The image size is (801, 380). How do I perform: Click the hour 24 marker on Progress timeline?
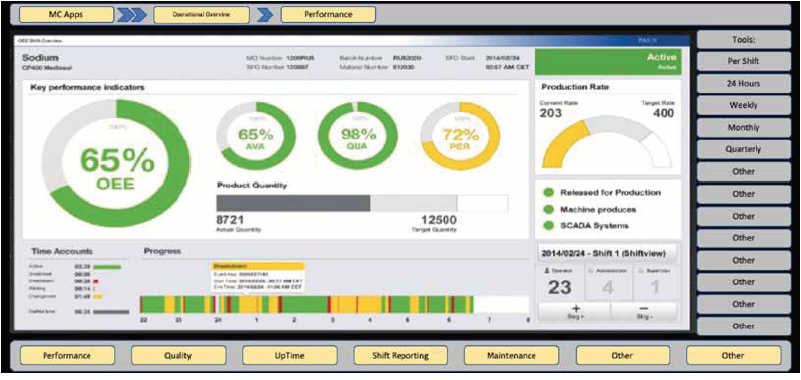pyautogui.click(x=218, y=320)
